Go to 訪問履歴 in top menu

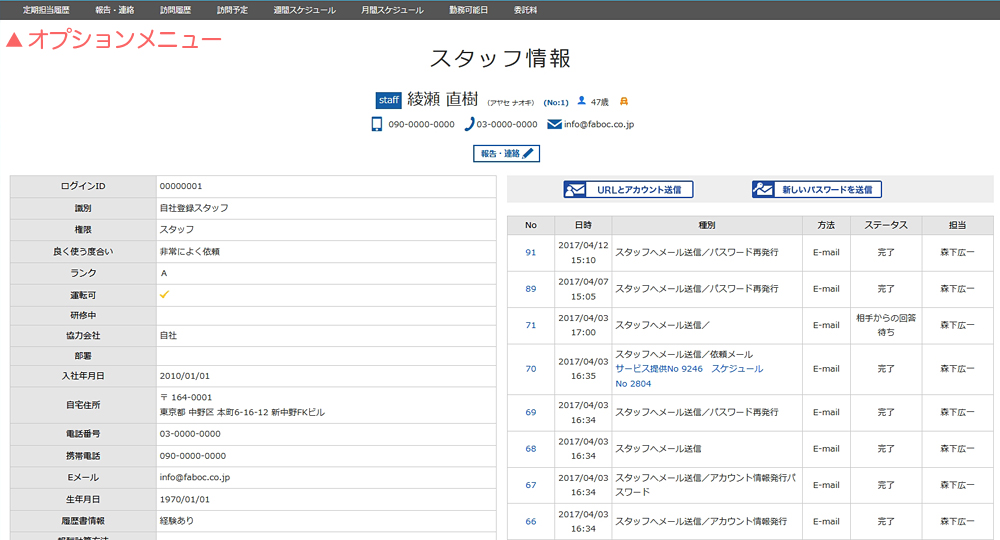pos(175,10)
